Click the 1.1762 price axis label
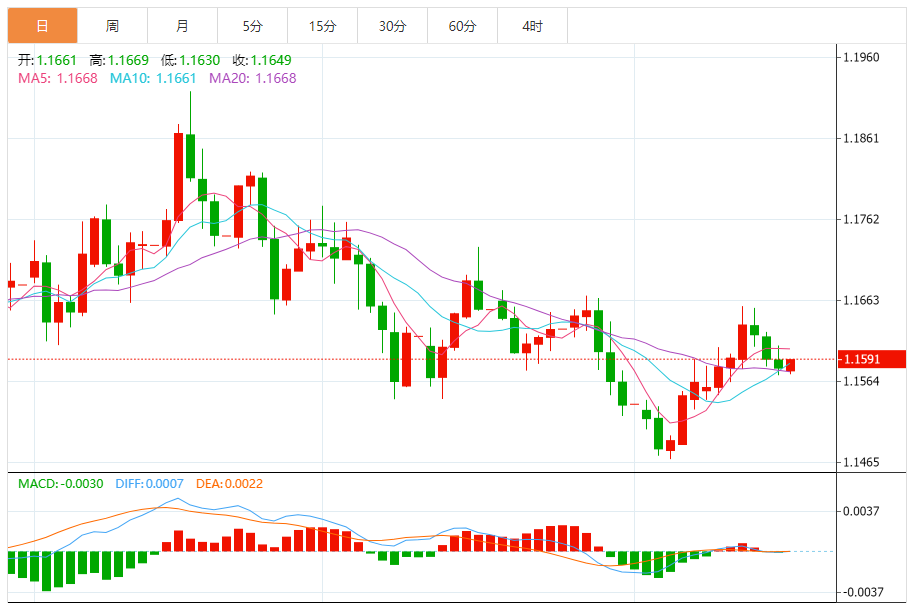Image resolution: width=915 pixels, height=603 pixels. pyautogui.click(x=861, y=219)
